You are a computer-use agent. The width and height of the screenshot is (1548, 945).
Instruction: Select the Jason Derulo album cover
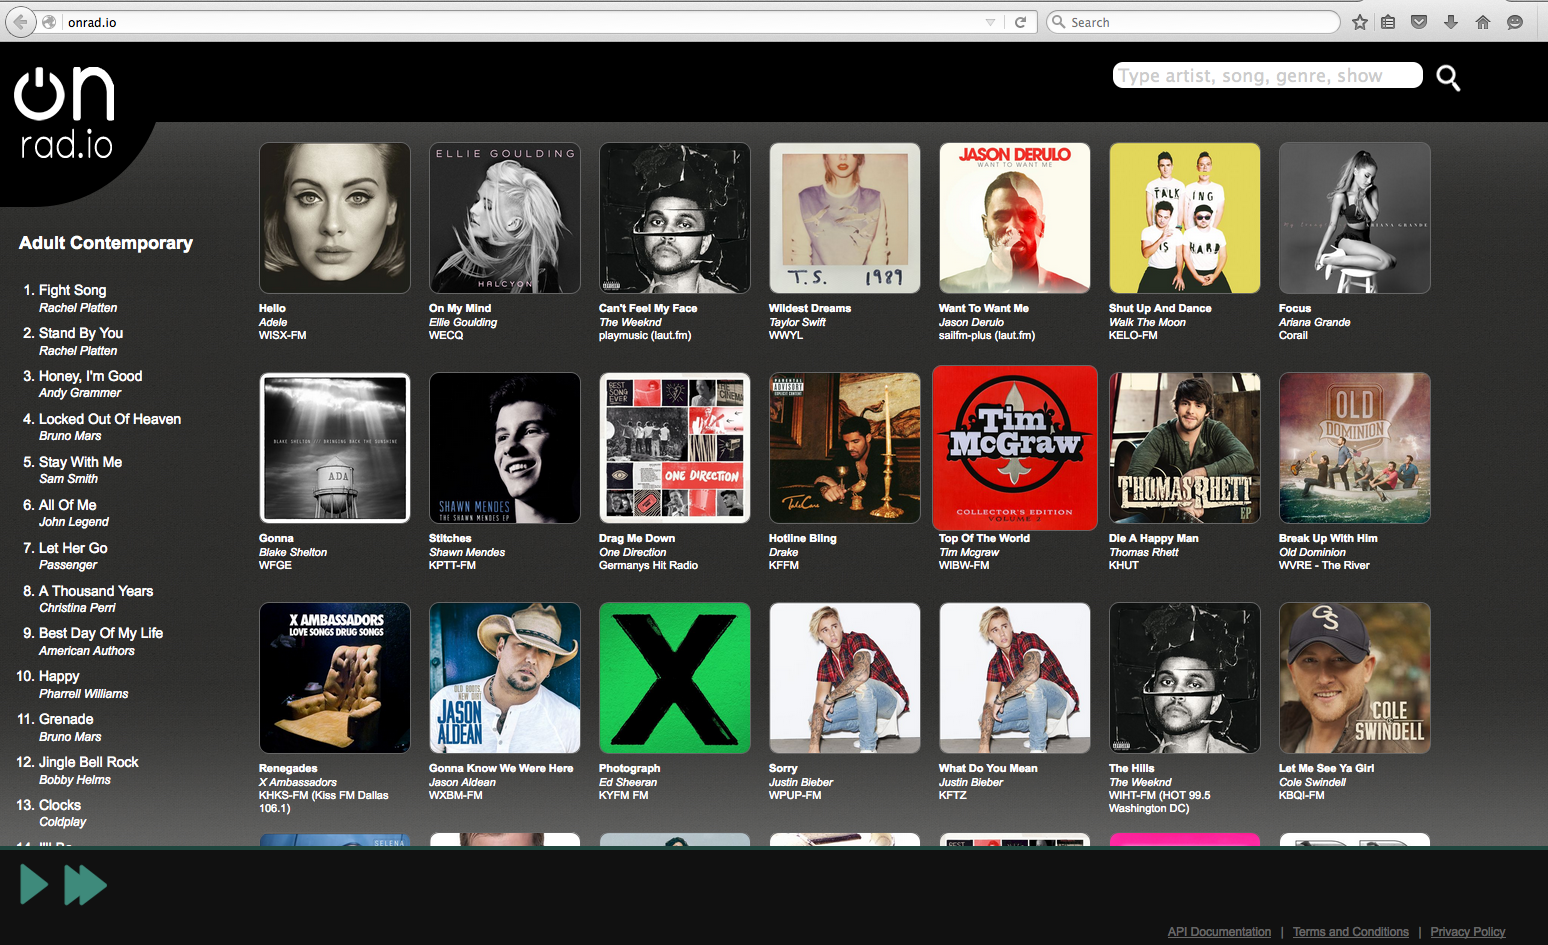click(1015, 218)
